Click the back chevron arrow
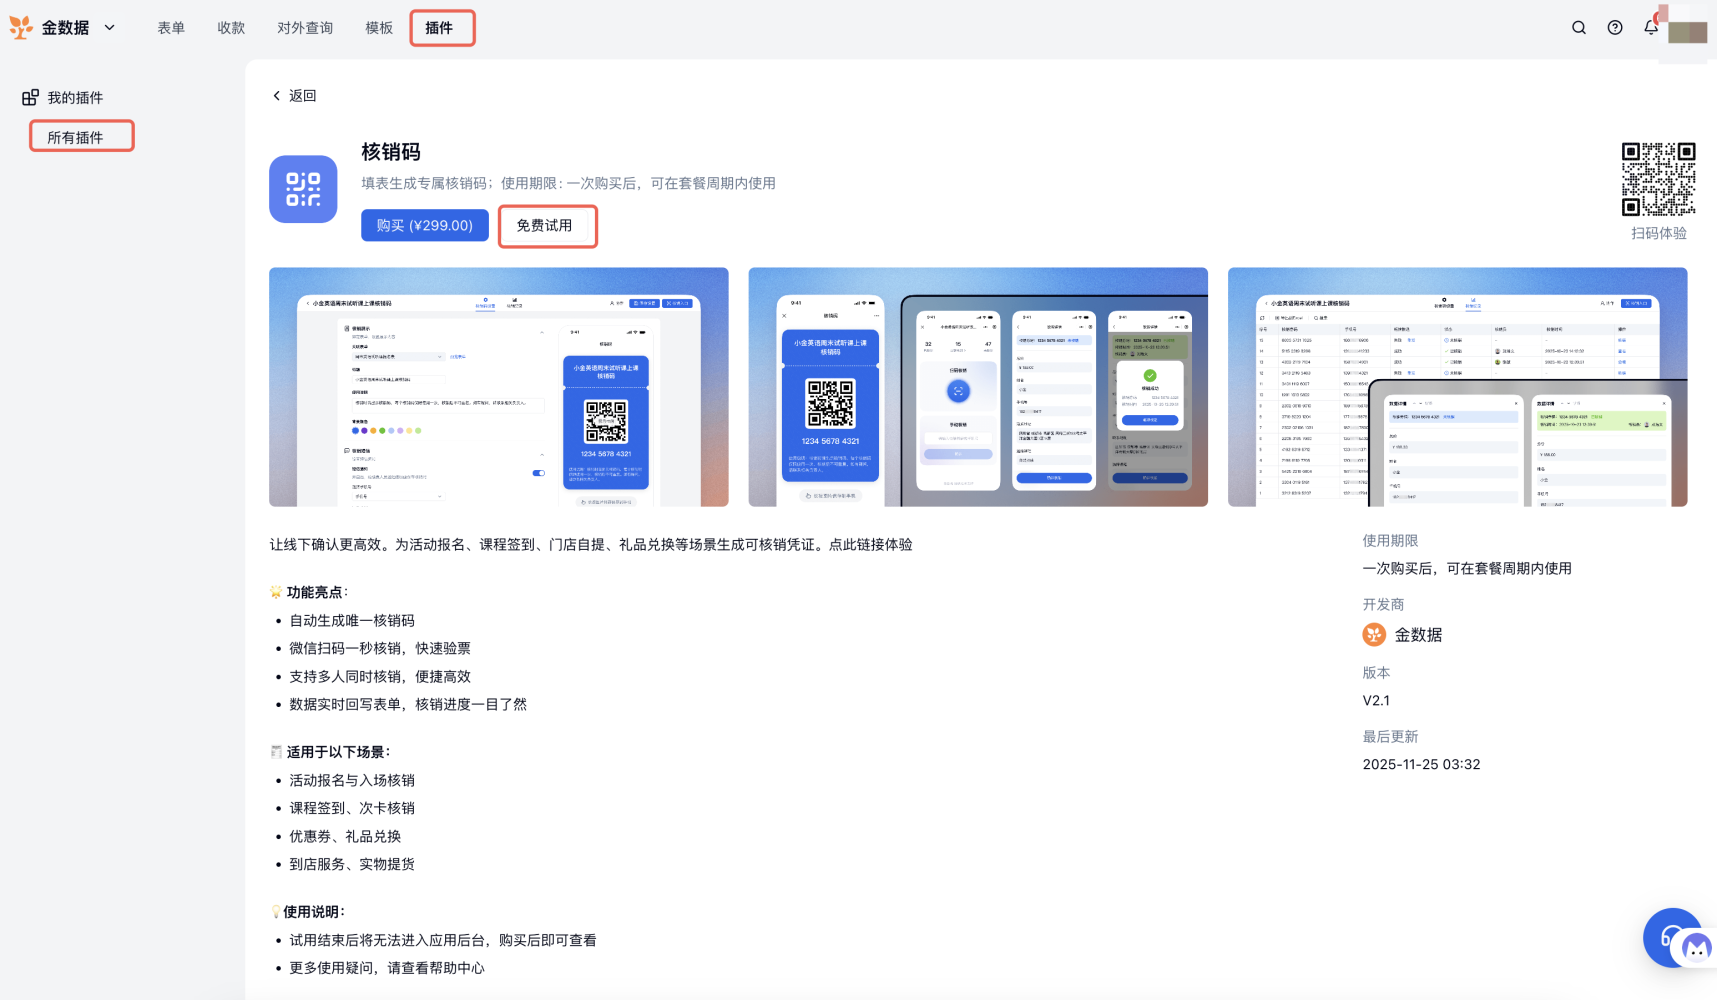The image size is (1717, 1000). click(277, 96)
